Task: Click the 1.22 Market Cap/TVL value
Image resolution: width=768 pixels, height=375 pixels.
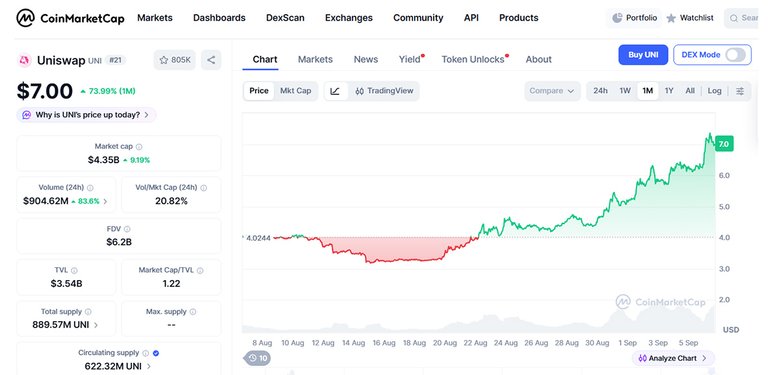Action: click(171, 283)
